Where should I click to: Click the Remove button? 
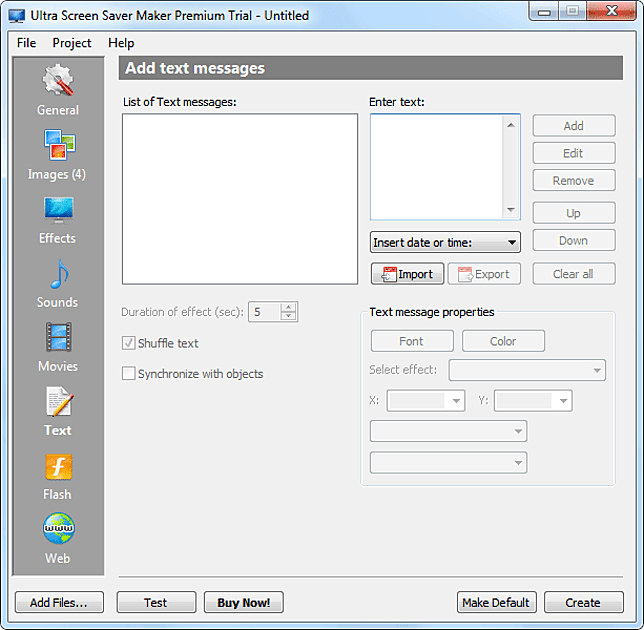(x=574, y=180)
